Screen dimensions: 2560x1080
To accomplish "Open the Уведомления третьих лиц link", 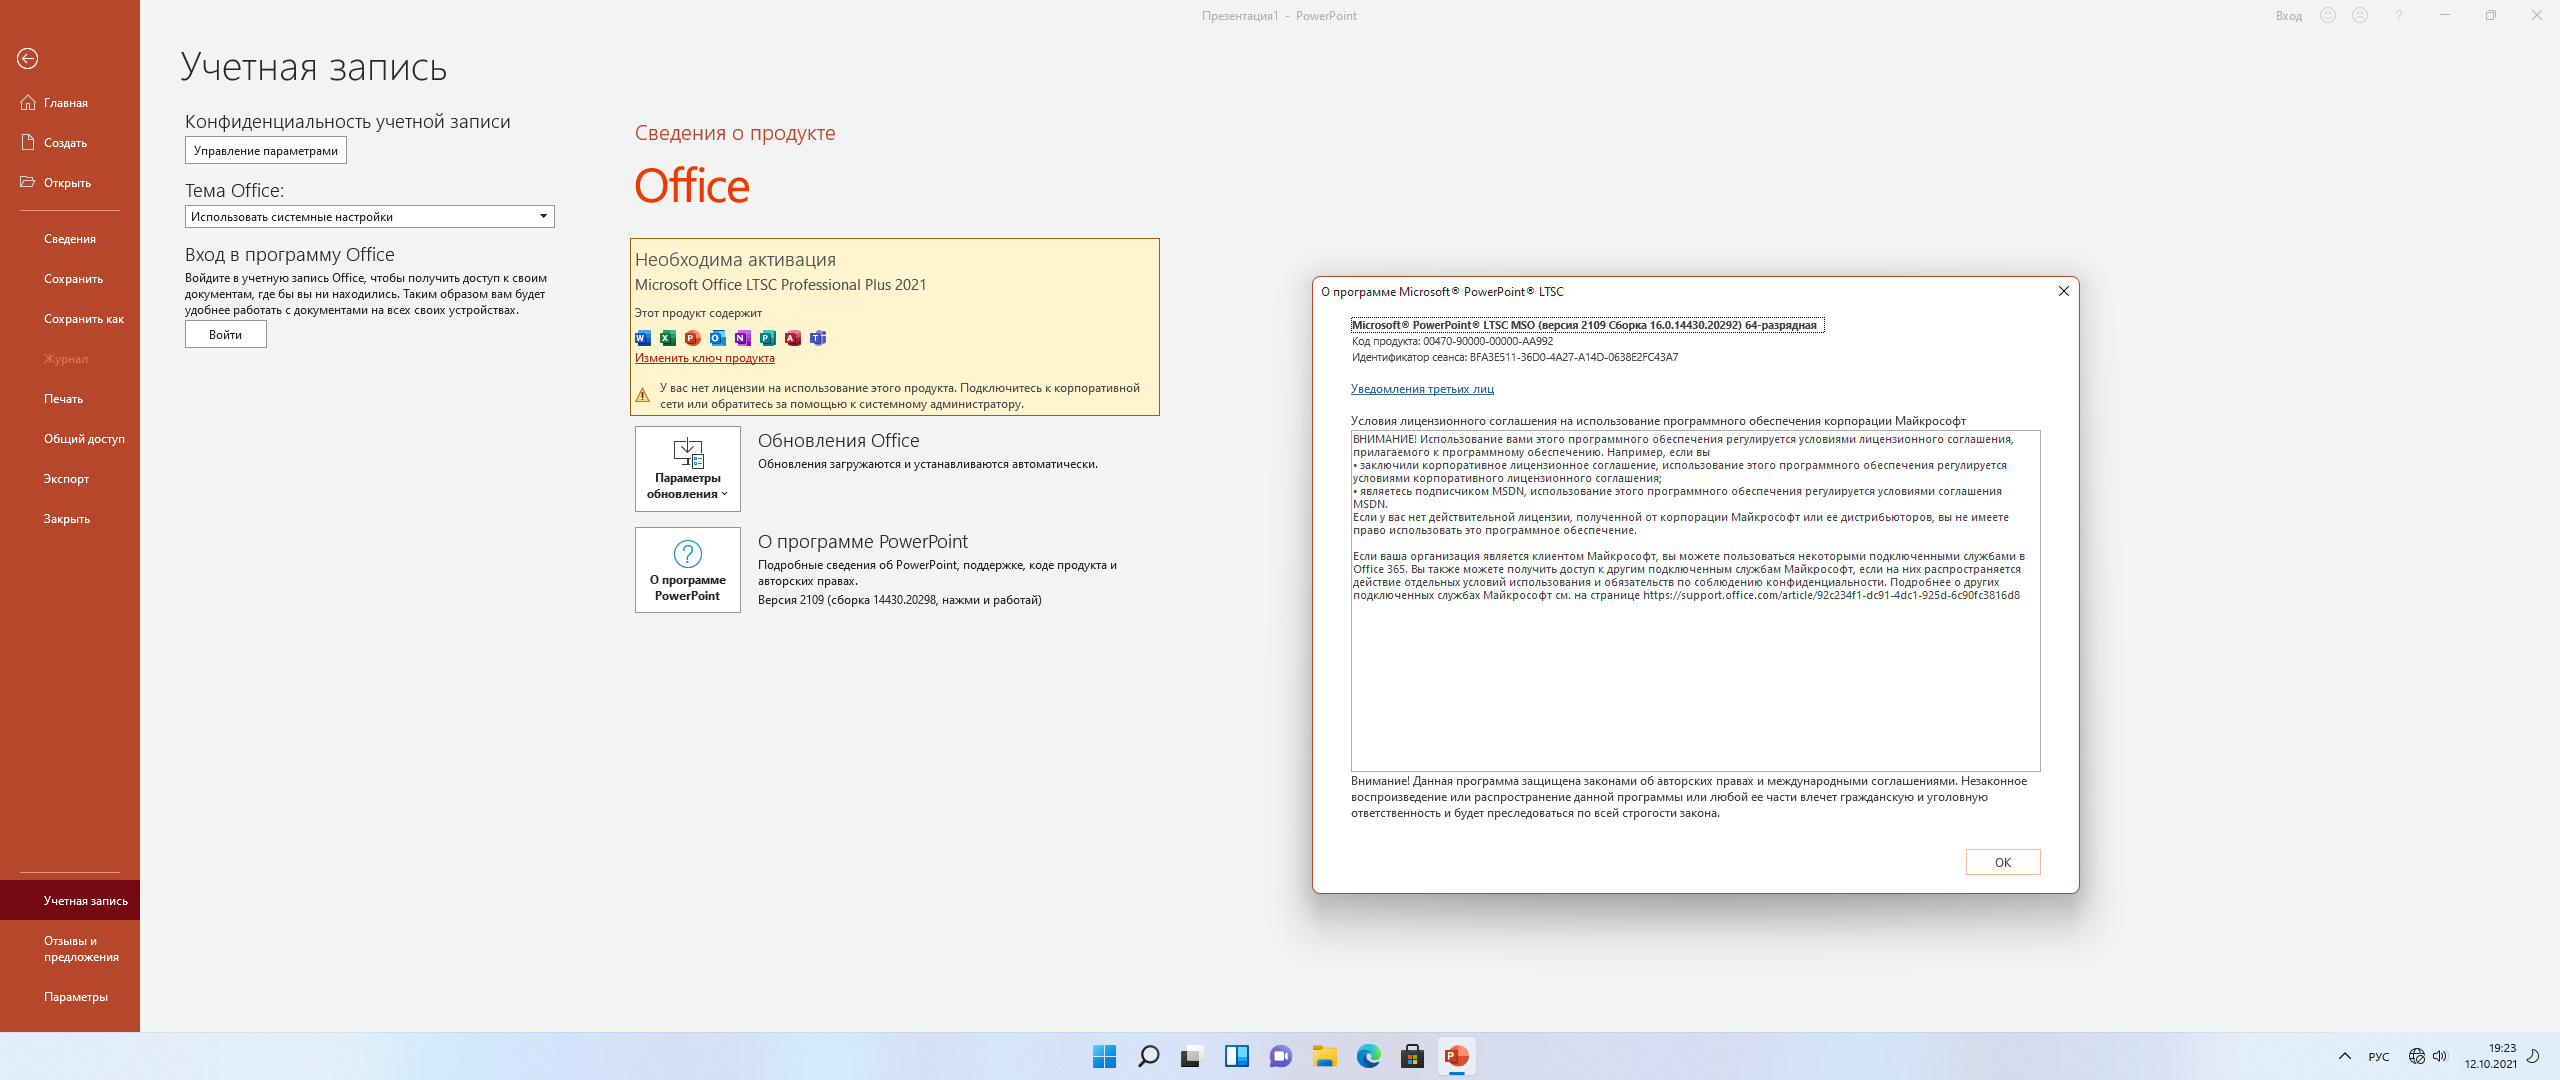I will (1422, 390).
